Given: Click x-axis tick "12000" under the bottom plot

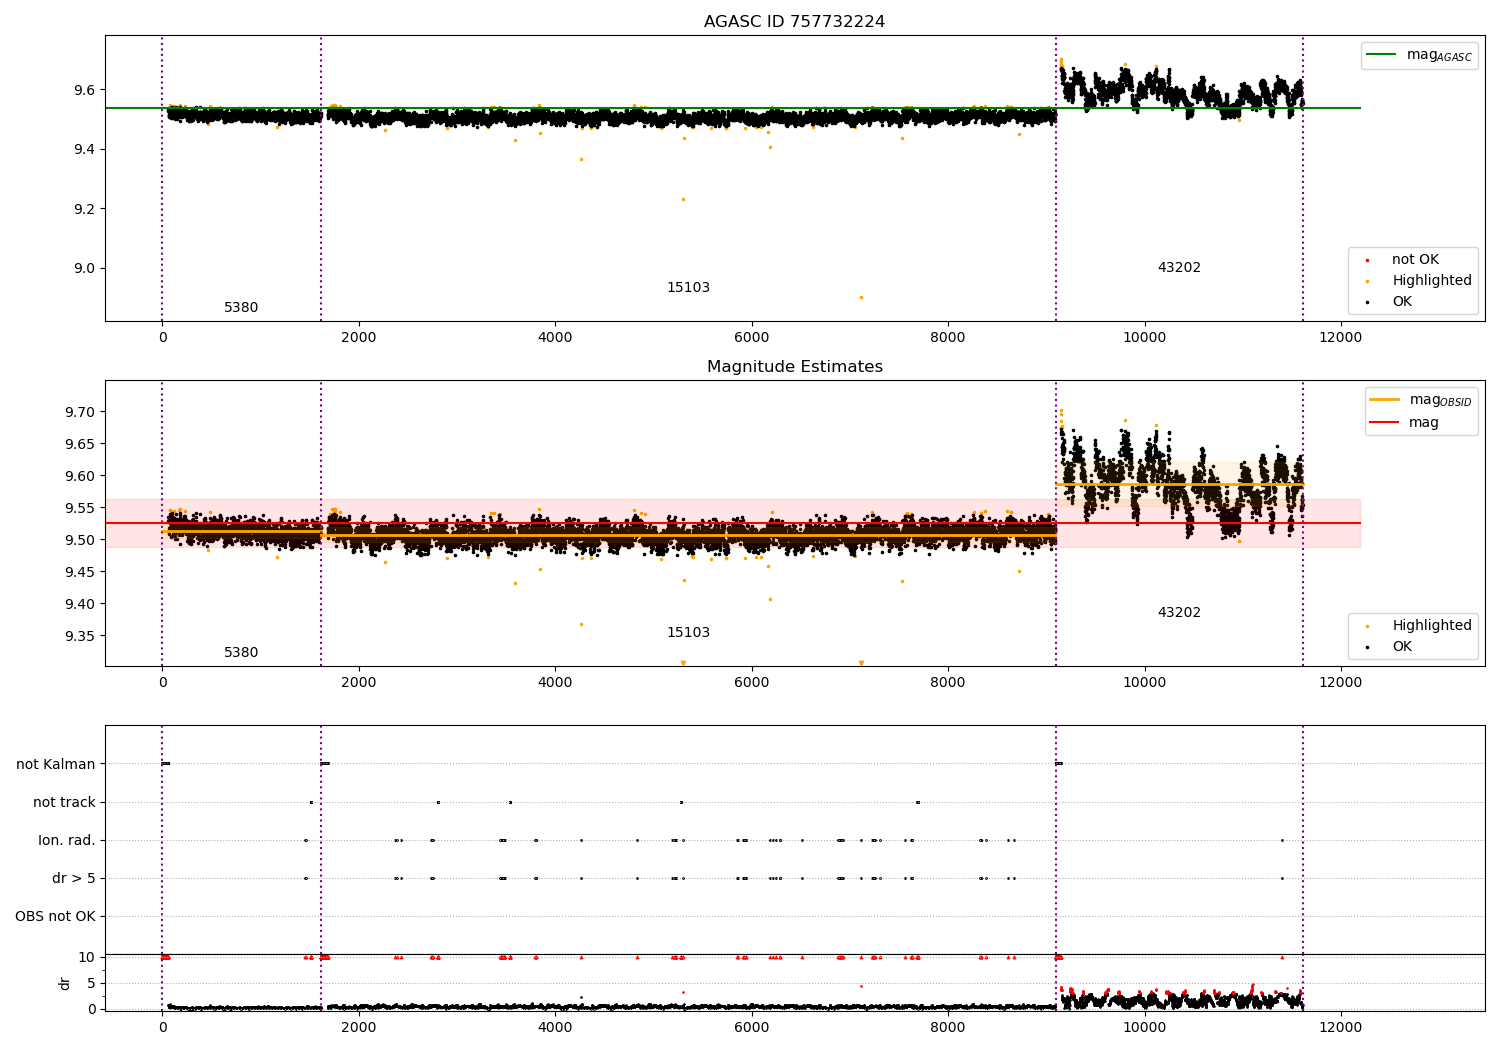Looking at the screenshot, I should coord(1340,1027).
